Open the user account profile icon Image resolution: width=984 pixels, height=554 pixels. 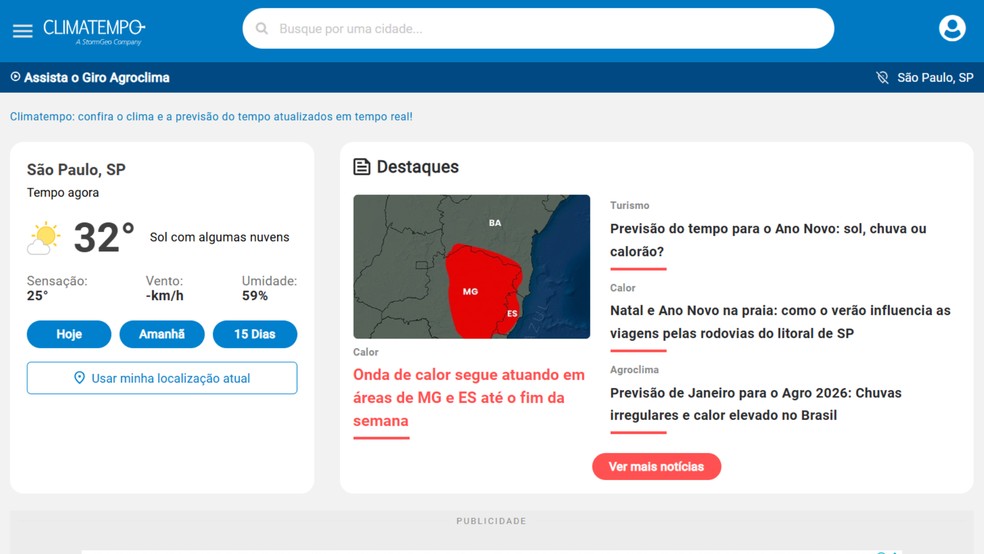click(951, 28)
